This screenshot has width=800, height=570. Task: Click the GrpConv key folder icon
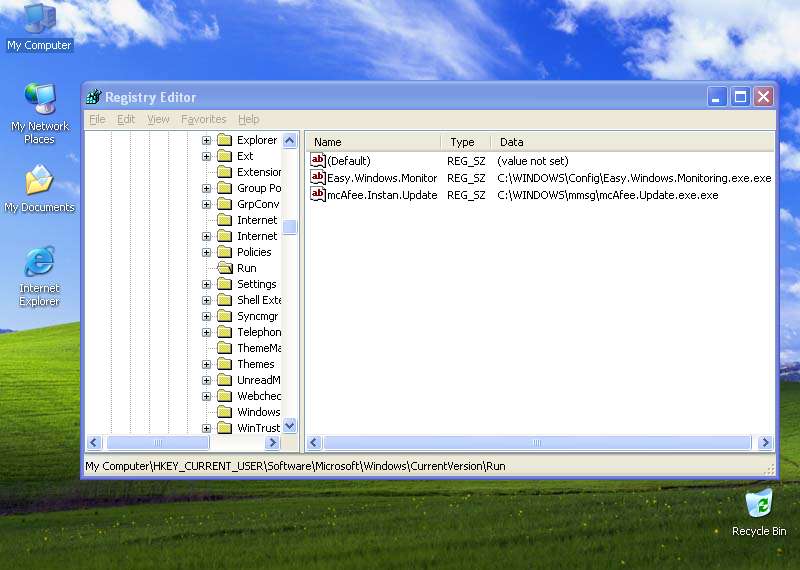(224, 204)
